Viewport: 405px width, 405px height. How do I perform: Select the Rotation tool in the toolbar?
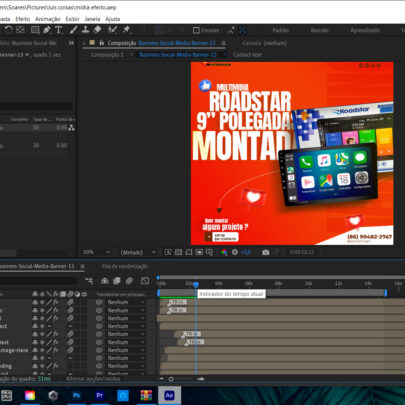coord(9,30)
